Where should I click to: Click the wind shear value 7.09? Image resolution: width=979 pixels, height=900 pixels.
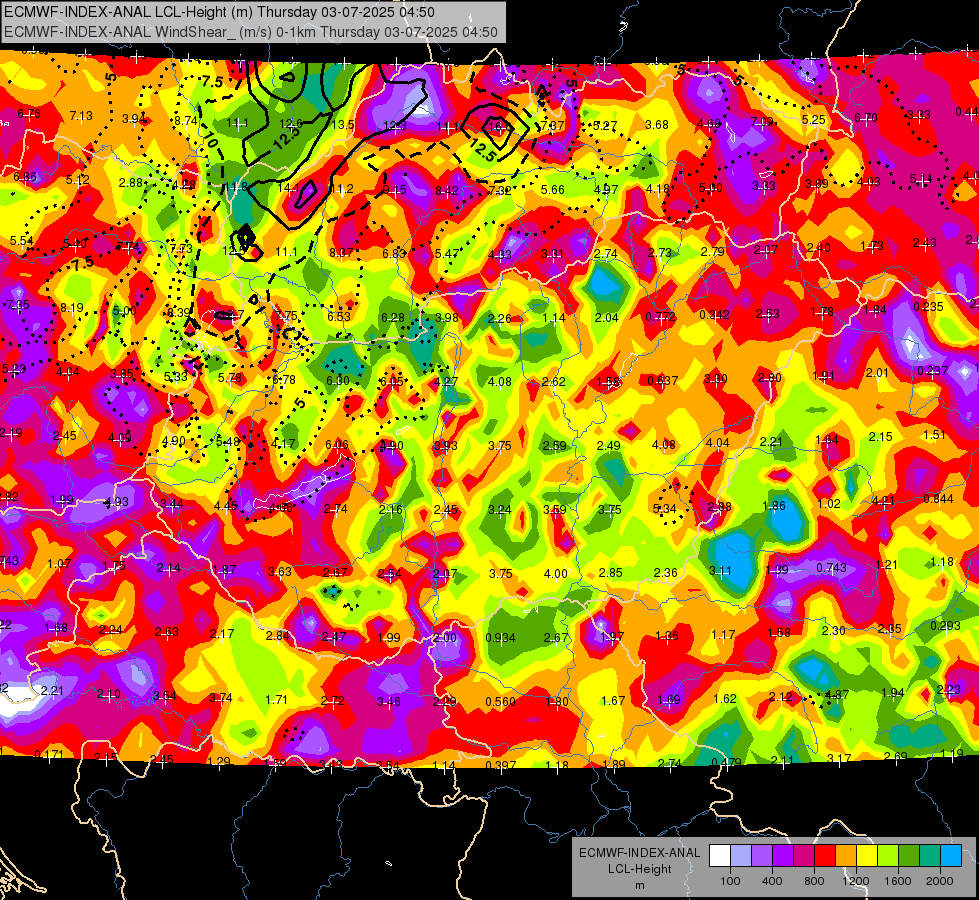[762, 122]
